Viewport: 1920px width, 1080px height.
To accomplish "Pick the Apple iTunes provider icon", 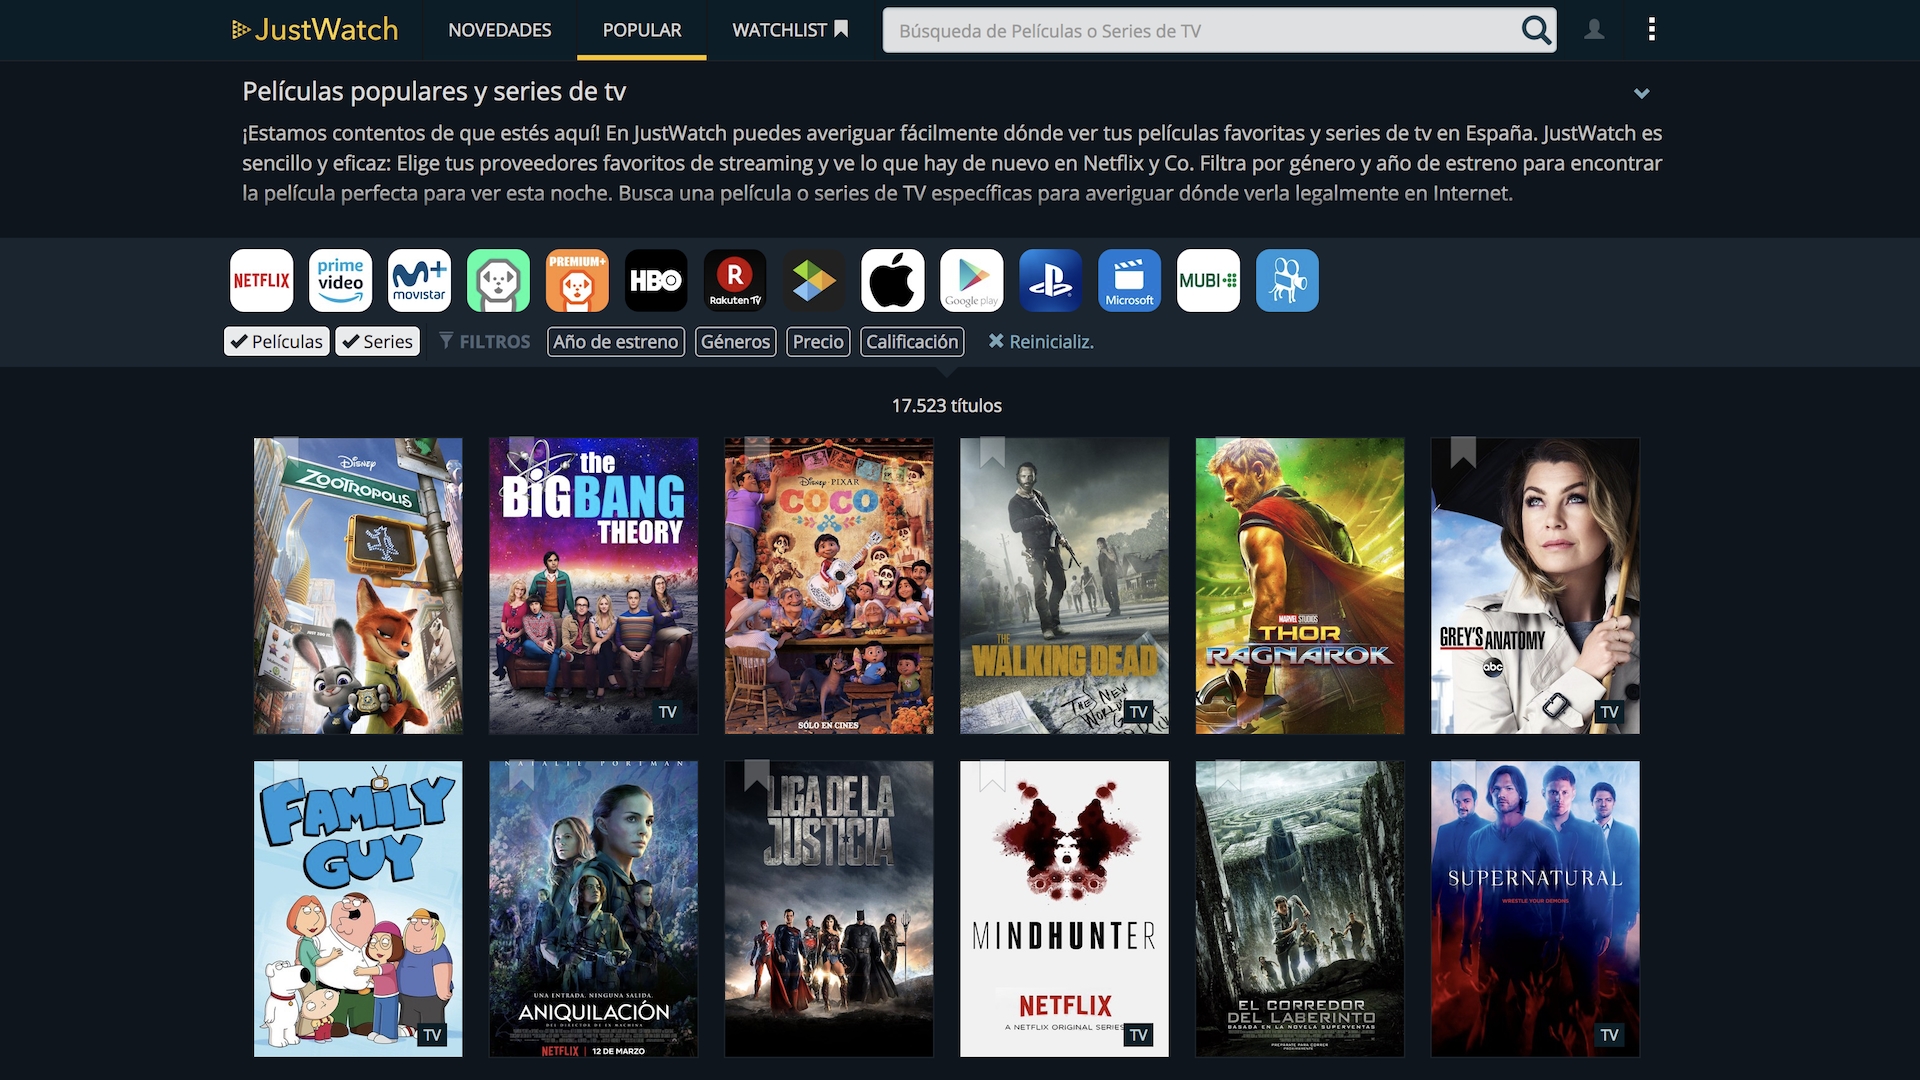I will pos(893,280).
